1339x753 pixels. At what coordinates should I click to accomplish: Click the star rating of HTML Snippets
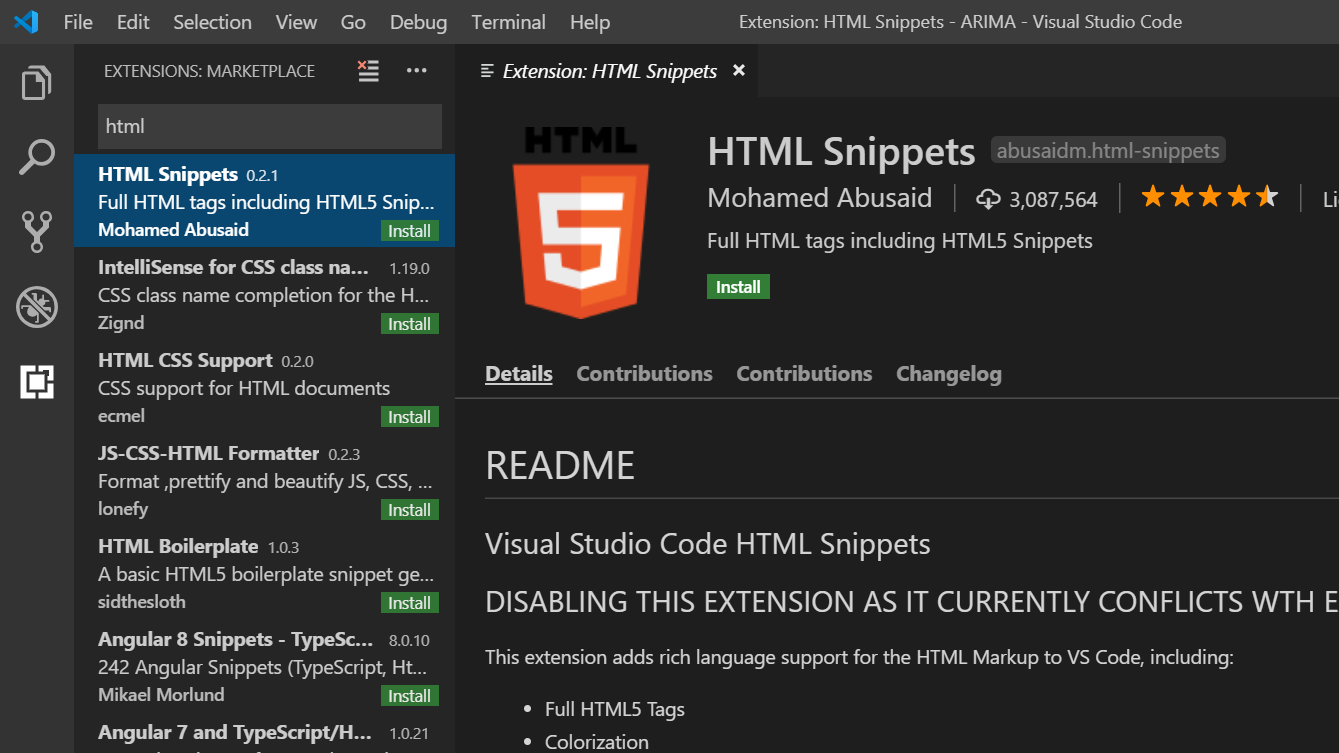1209,197
